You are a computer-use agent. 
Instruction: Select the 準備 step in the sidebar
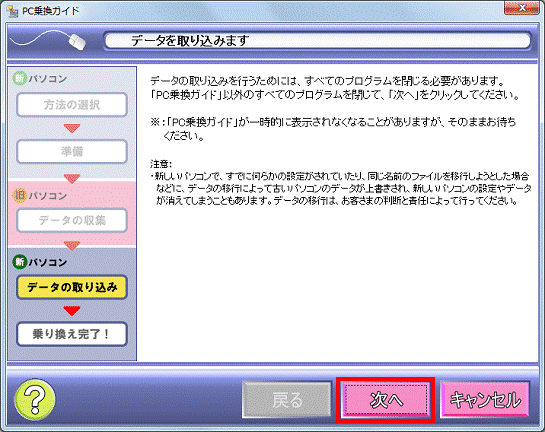coord(72,151)
